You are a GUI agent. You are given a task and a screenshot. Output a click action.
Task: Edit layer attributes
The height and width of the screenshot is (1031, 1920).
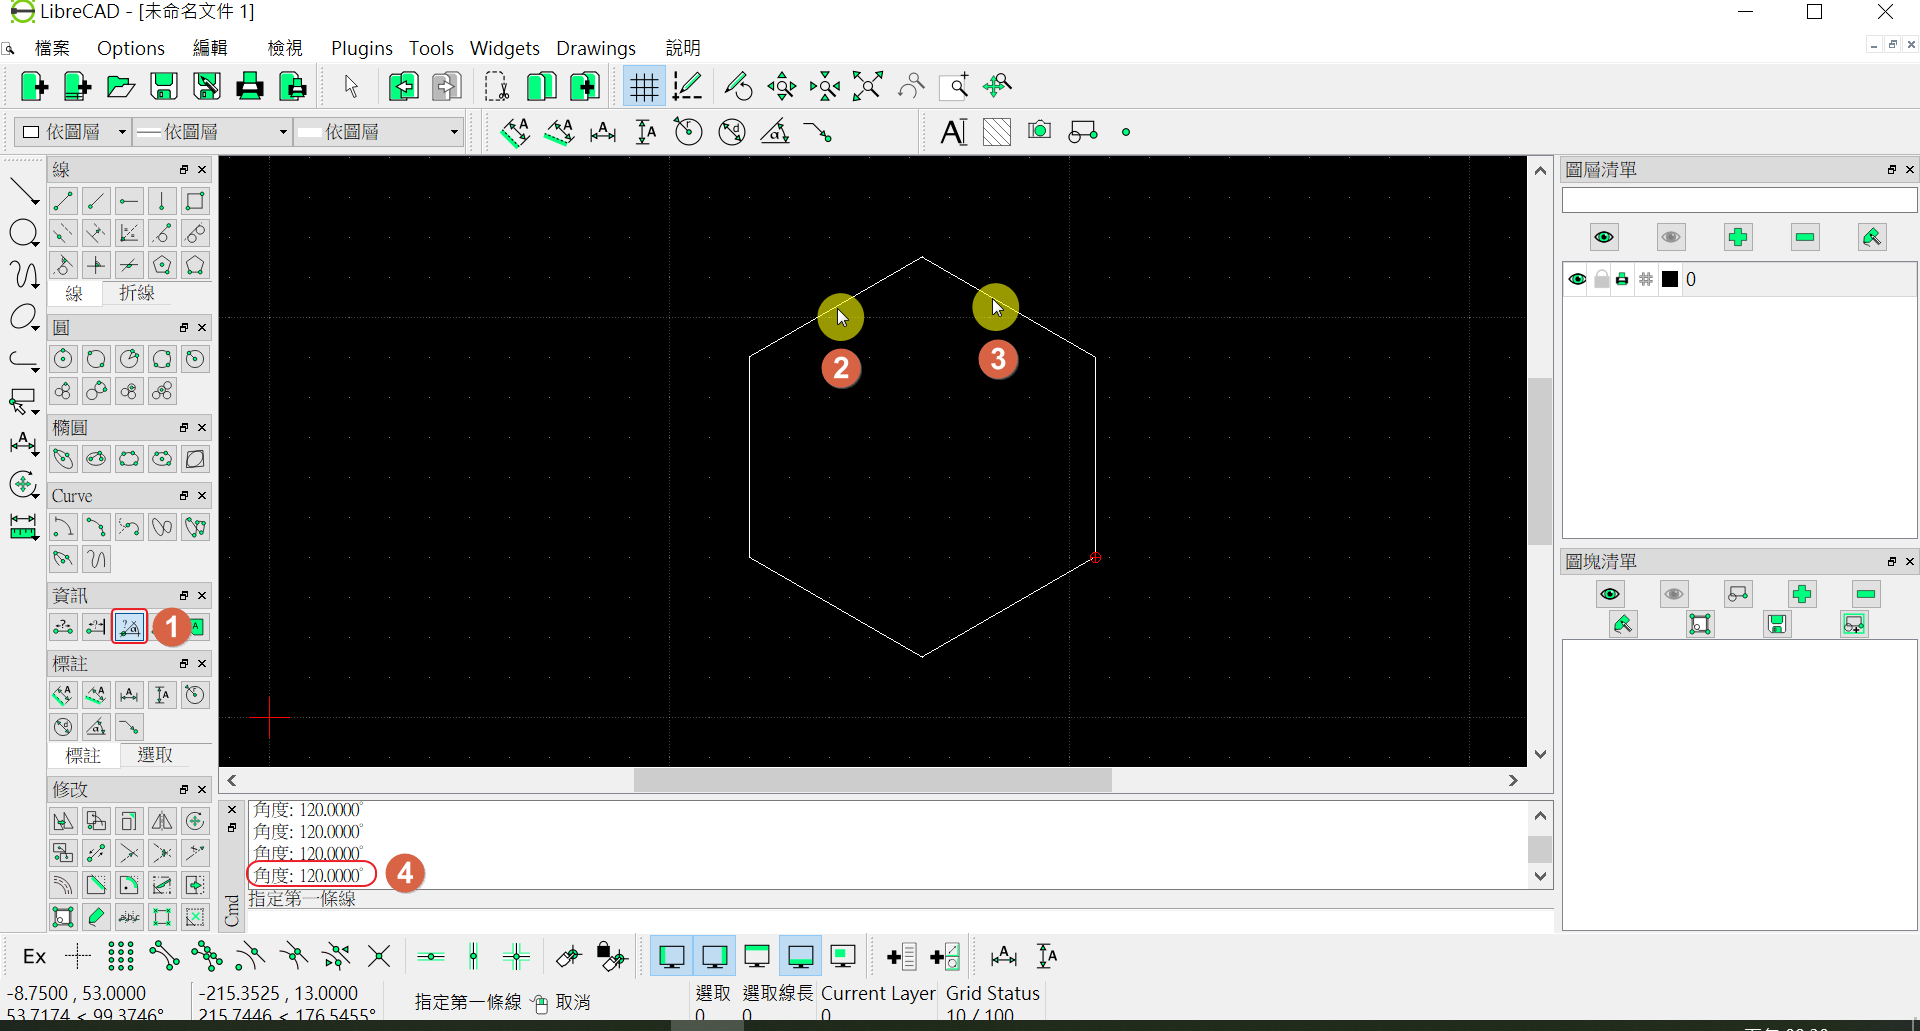1872,237
